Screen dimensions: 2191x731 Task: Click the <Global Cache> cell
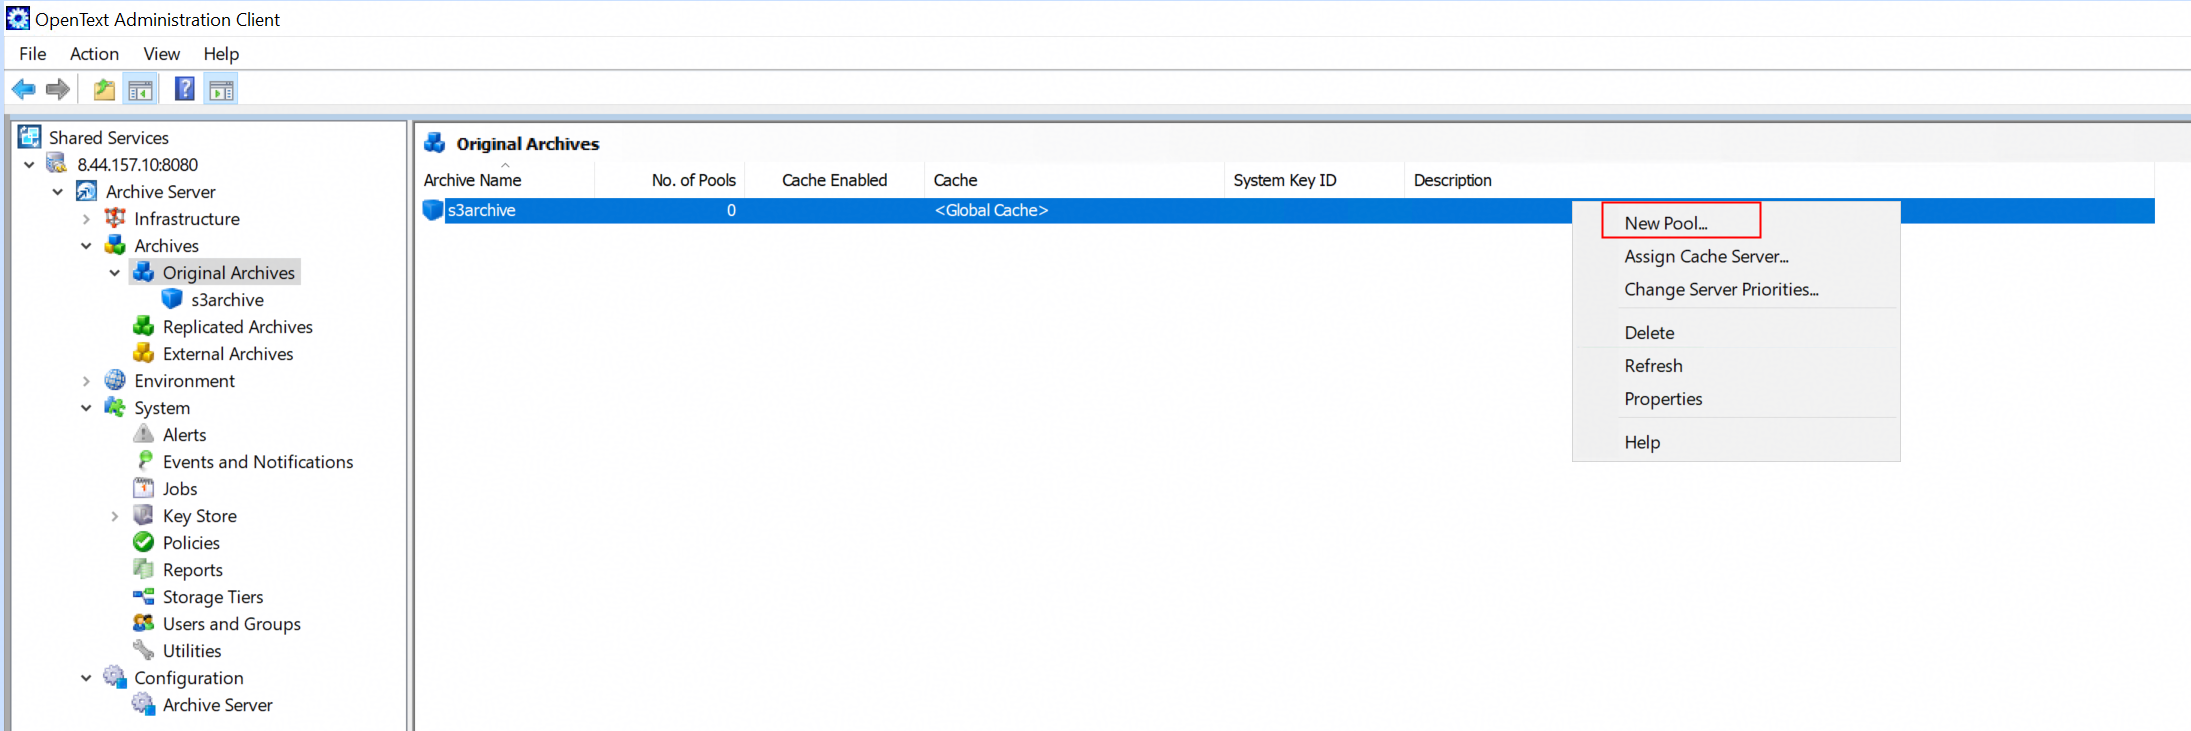(991, 210)
